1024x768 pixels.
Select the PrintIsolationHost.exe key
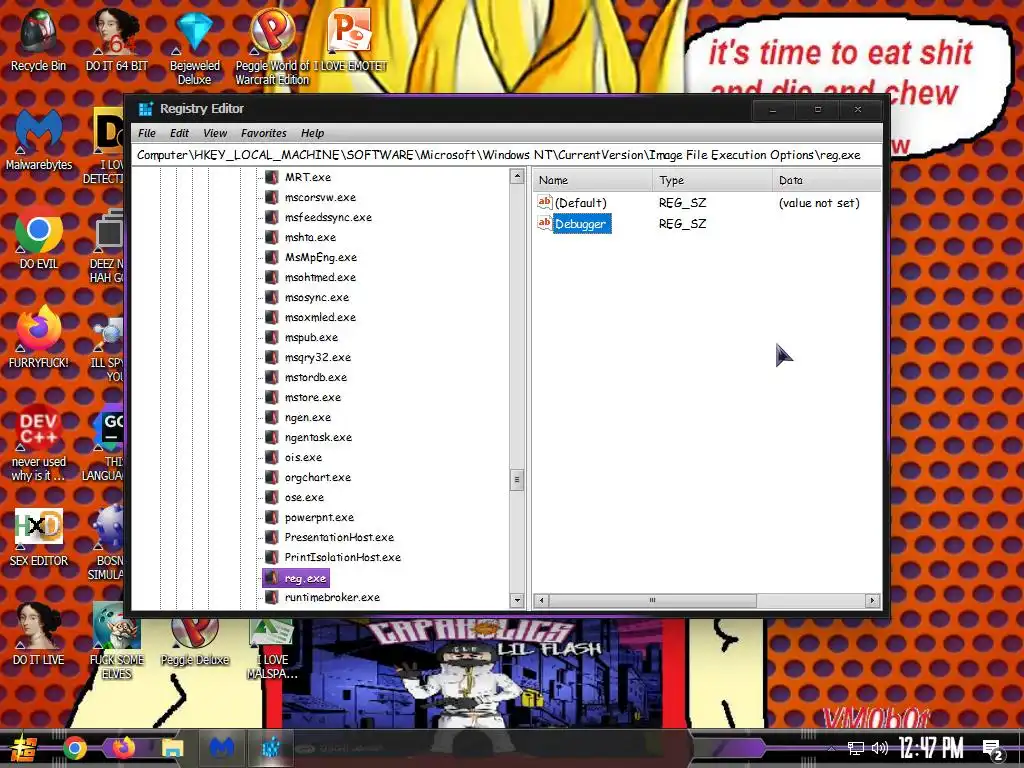[342, 557]
